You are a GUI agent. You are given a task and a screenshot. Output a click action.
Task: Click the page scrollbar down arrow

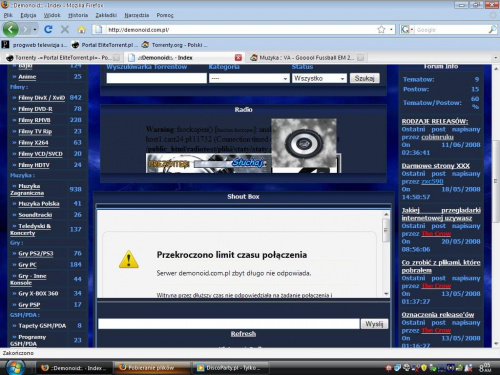[496, 343]
